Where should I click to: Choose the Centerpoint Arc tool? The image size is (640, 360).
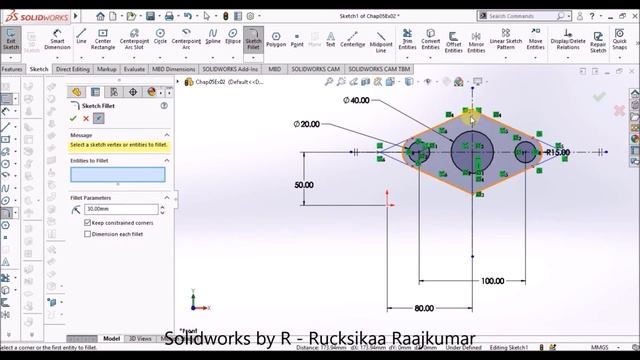[x=186, y=40]
